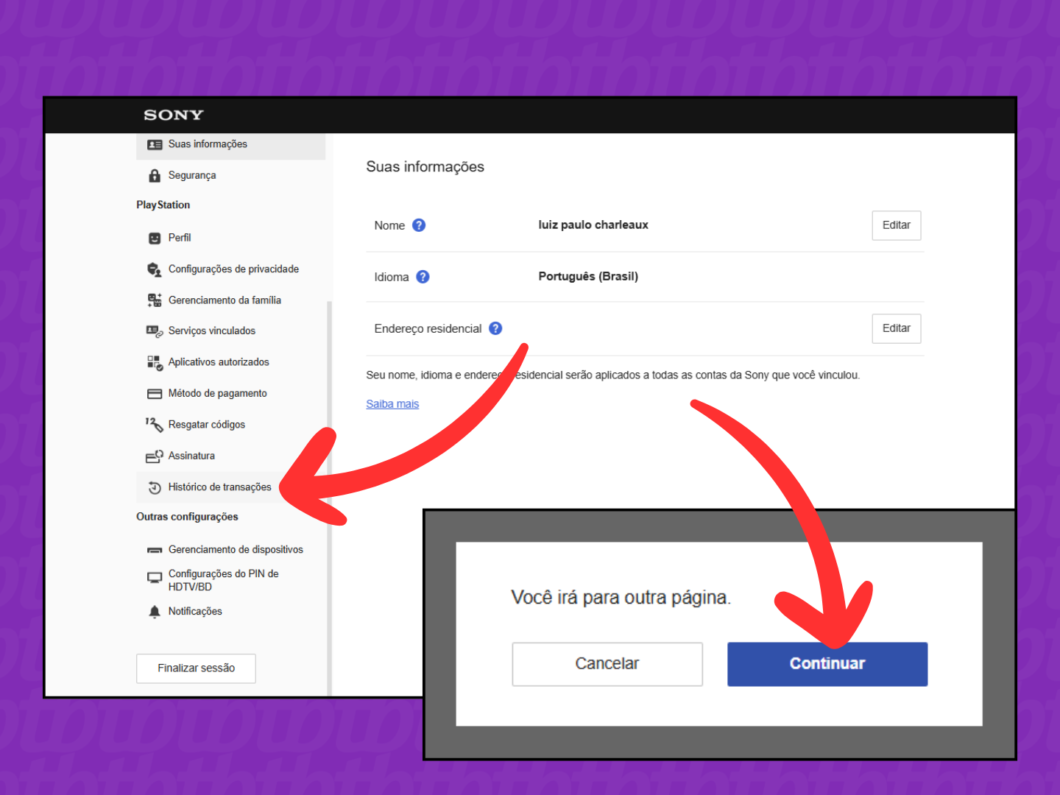This screenshot has height=795, width=1060.
Task: Click the bell icon beside Notificações
Action: click(x=155, y=612)
